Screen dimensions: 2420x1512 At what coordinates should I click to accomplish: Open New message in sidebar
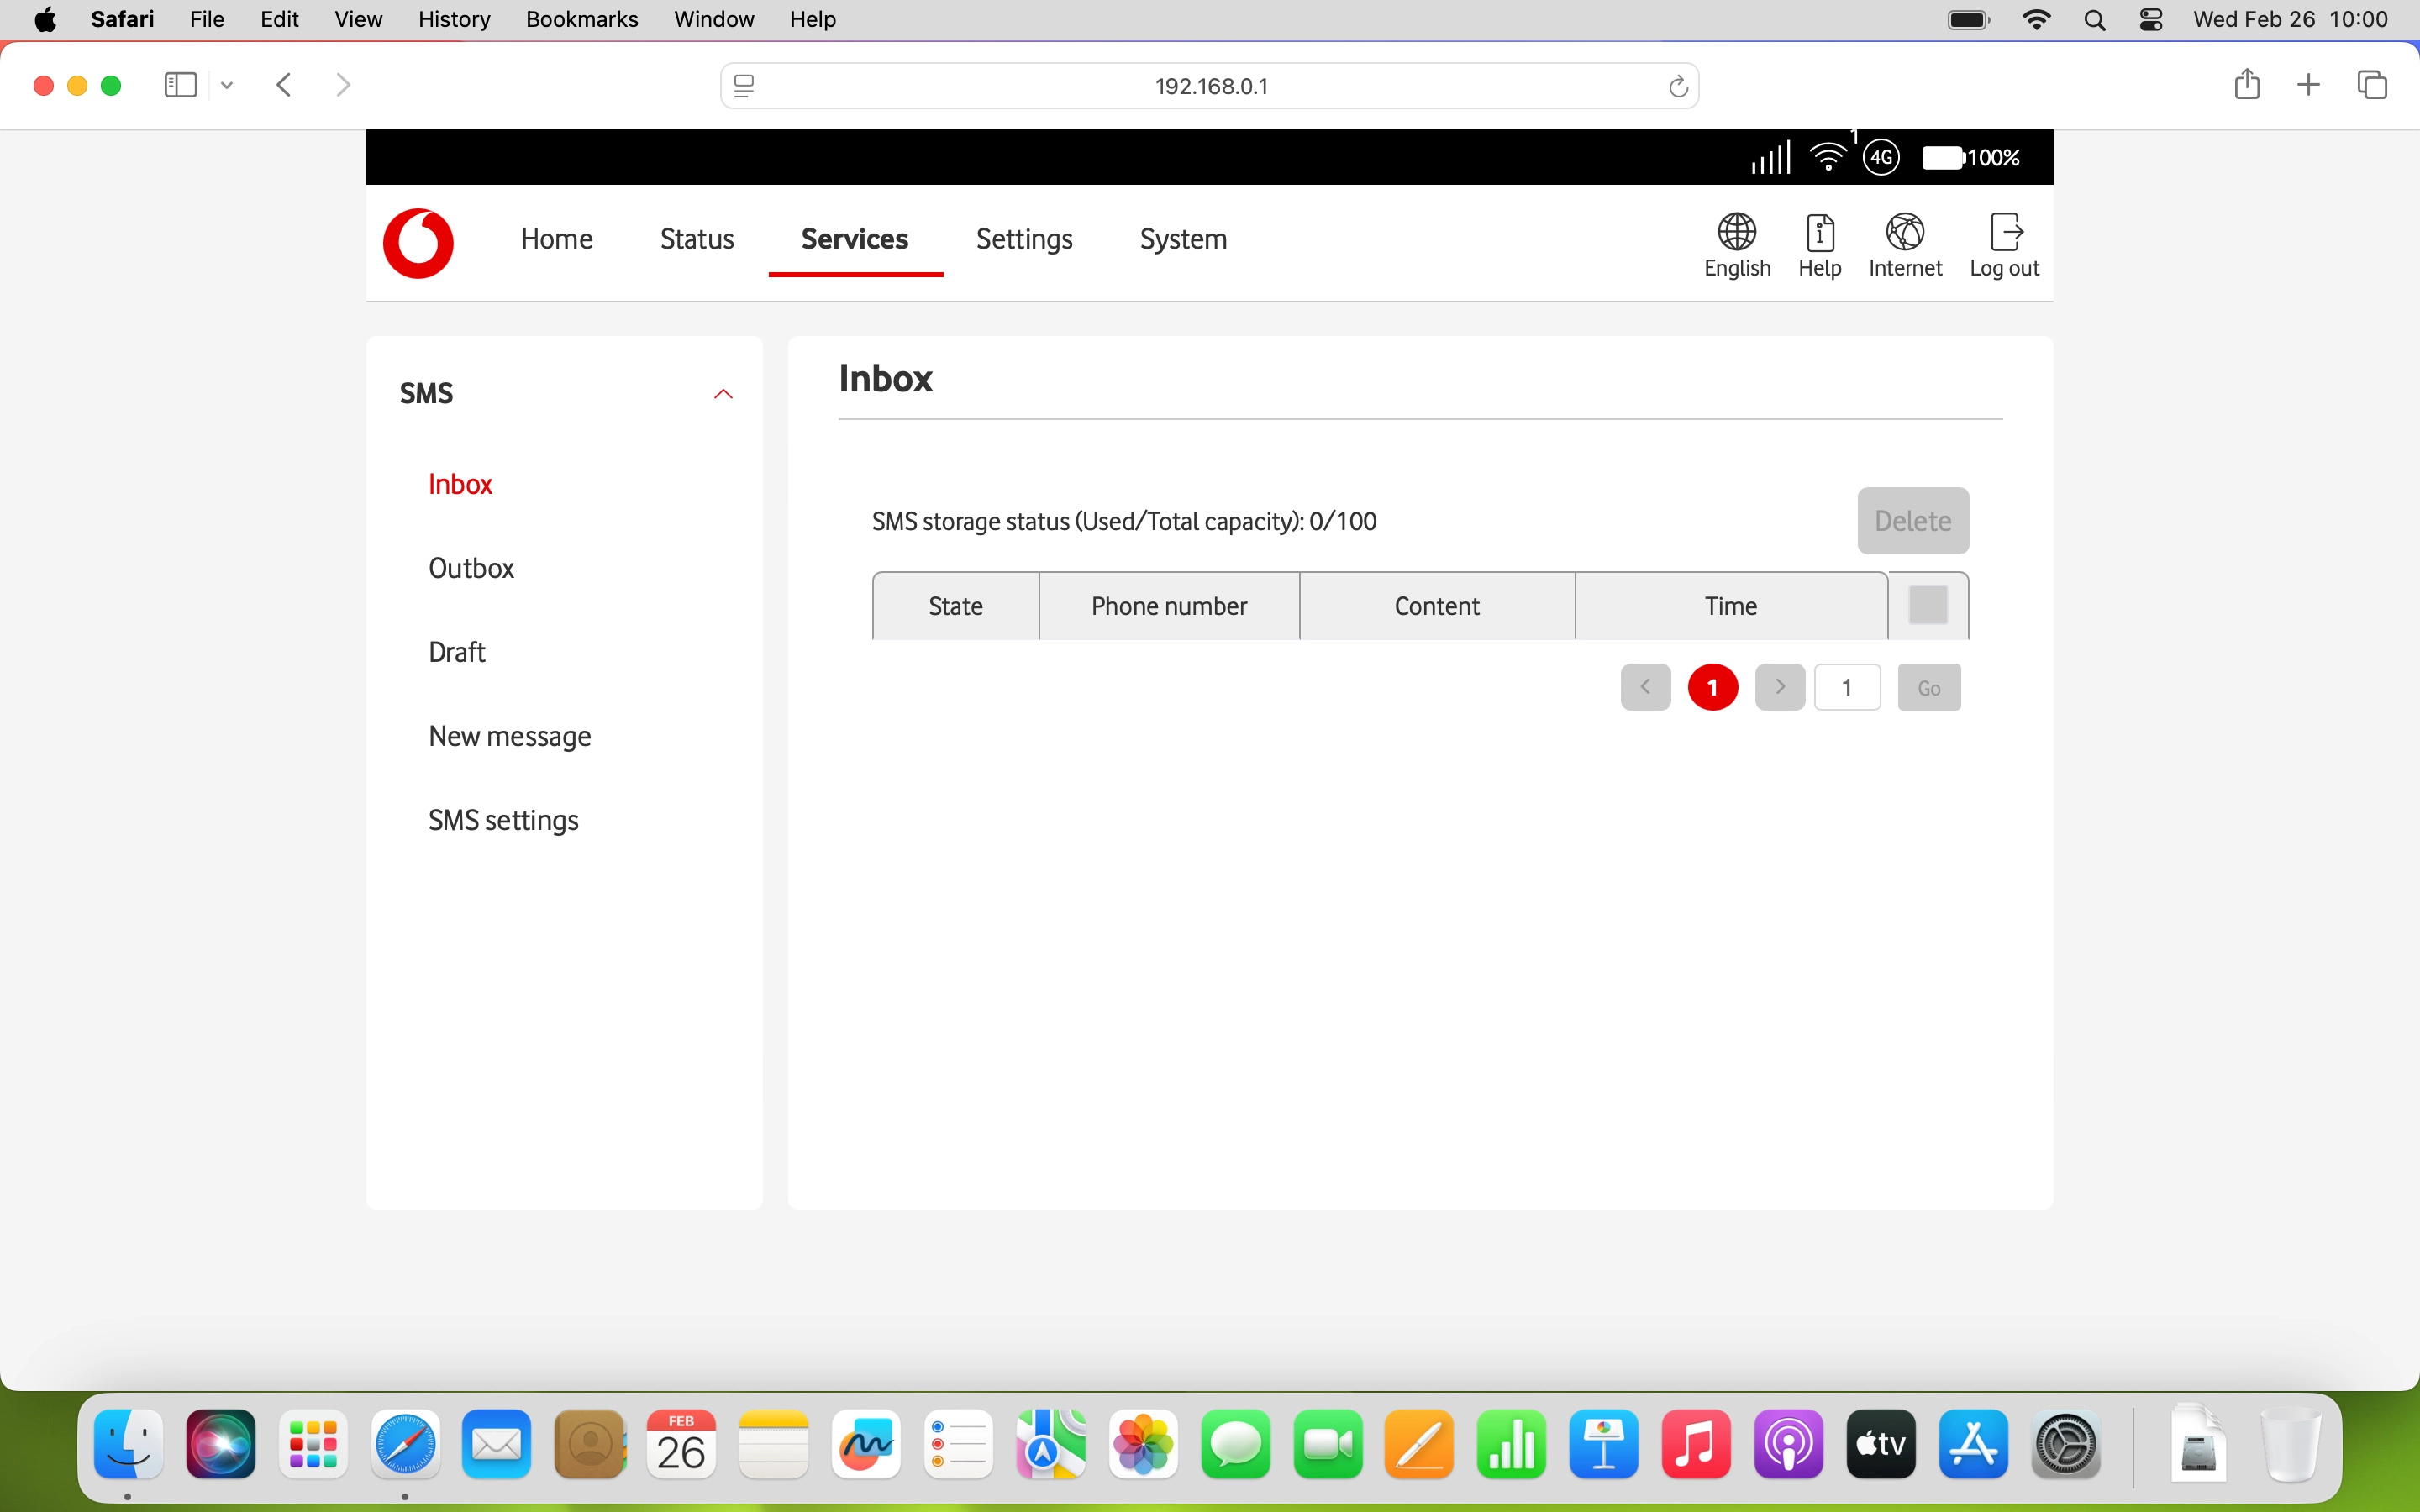pos(509,736)
